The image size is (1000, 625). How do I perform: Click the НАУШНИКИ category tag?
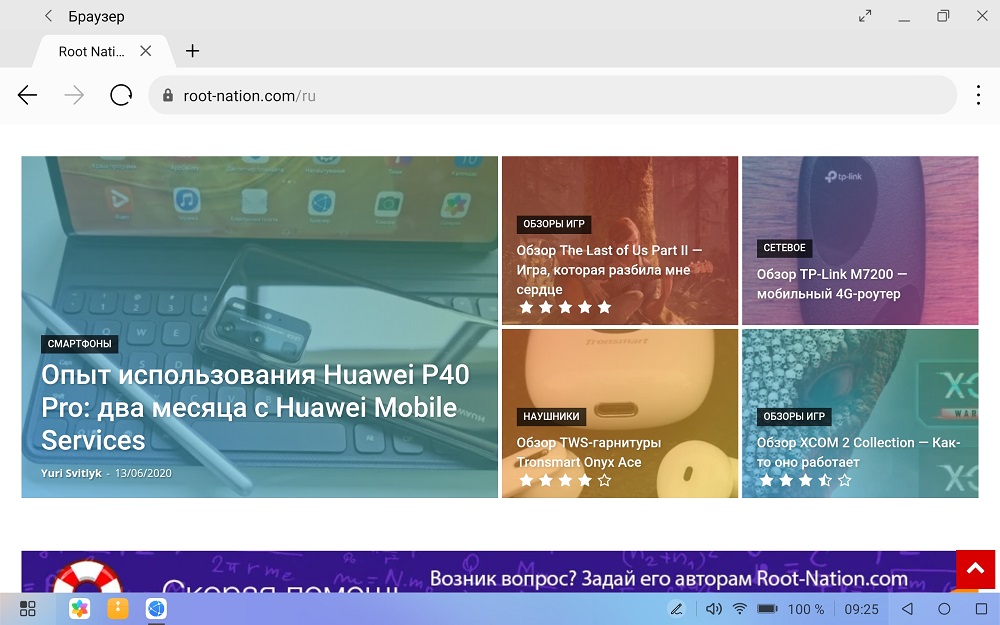[x=551, y=416]
